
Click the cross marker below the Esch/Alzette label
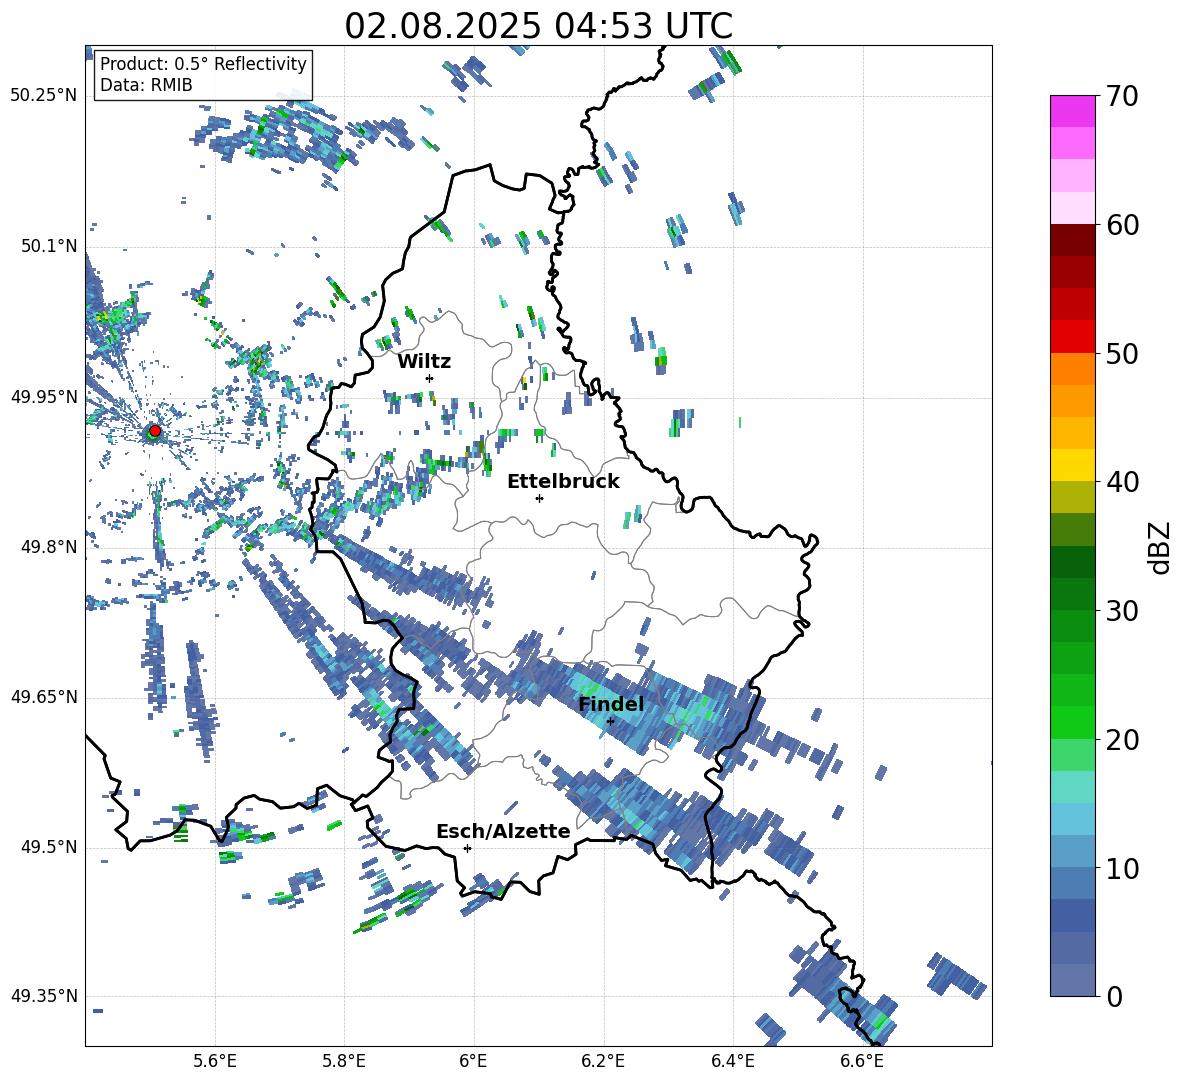(467, 848)
